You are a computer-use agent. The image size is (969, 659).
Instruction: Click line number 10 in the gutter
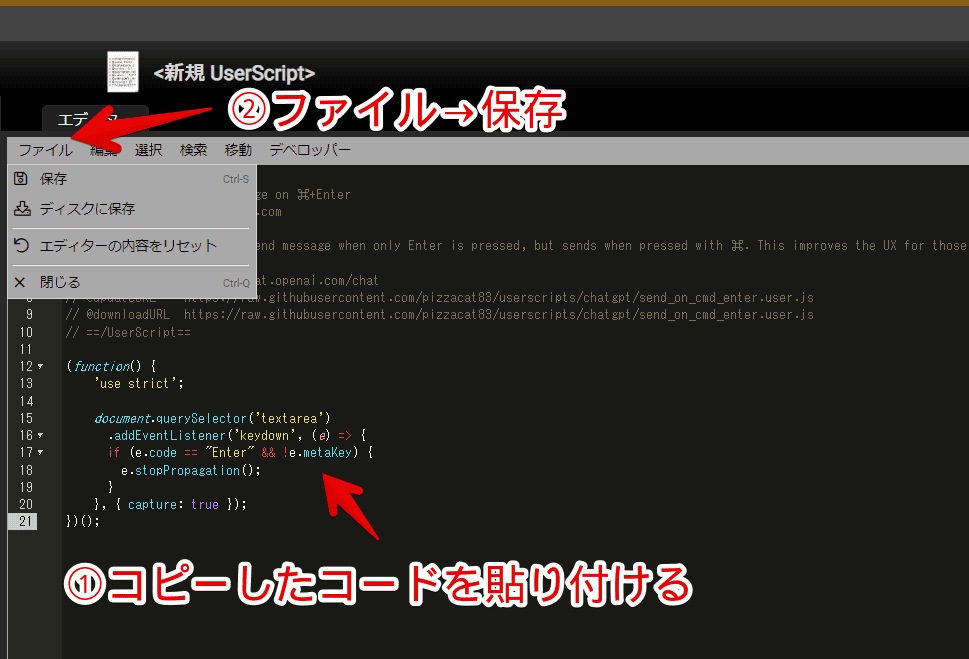25,332
